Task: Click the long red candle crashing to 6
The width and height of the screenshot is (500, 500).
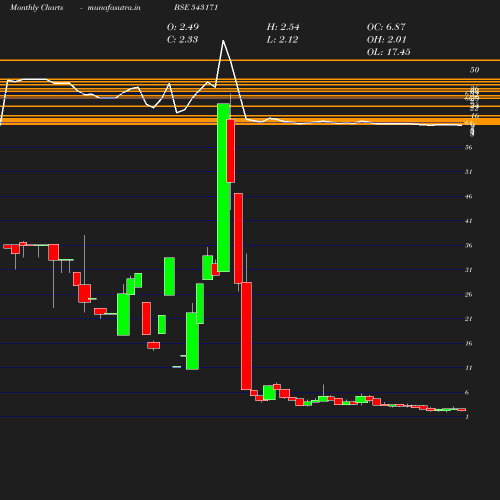Action: (246, 336)
